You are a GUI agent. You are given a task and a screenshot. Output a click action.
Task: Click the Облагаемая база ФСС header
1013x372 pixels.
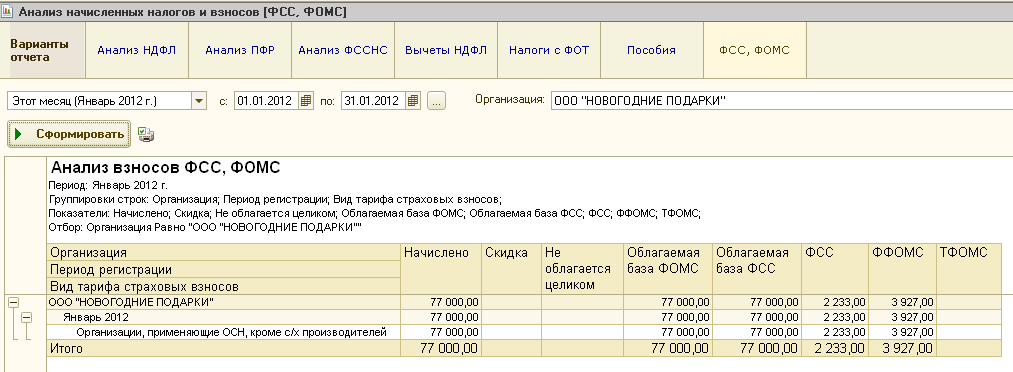click(x=757, y=269)
